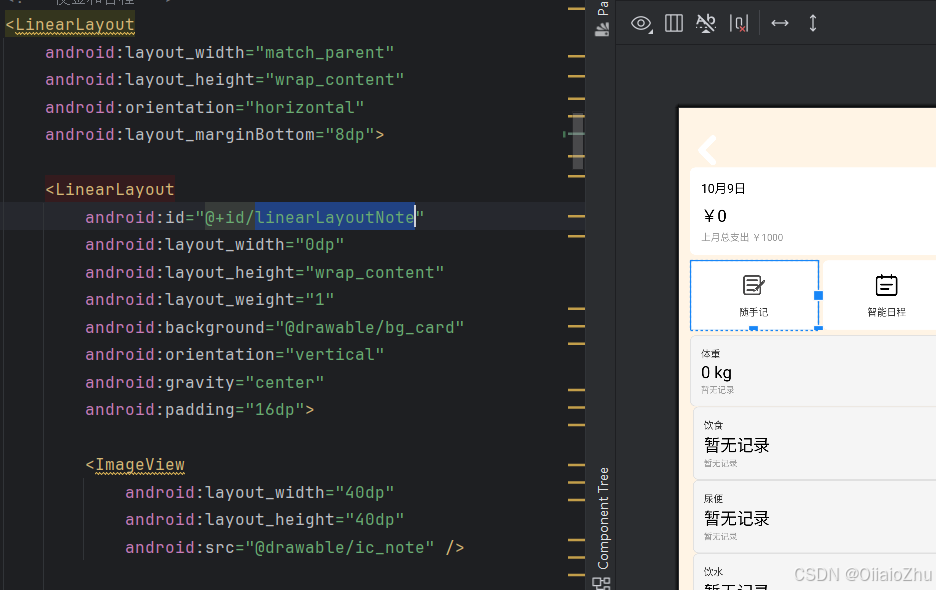The image size is (936, 590).
Task: Click the nested <LinearLayout tag
Action: (110, 189)
